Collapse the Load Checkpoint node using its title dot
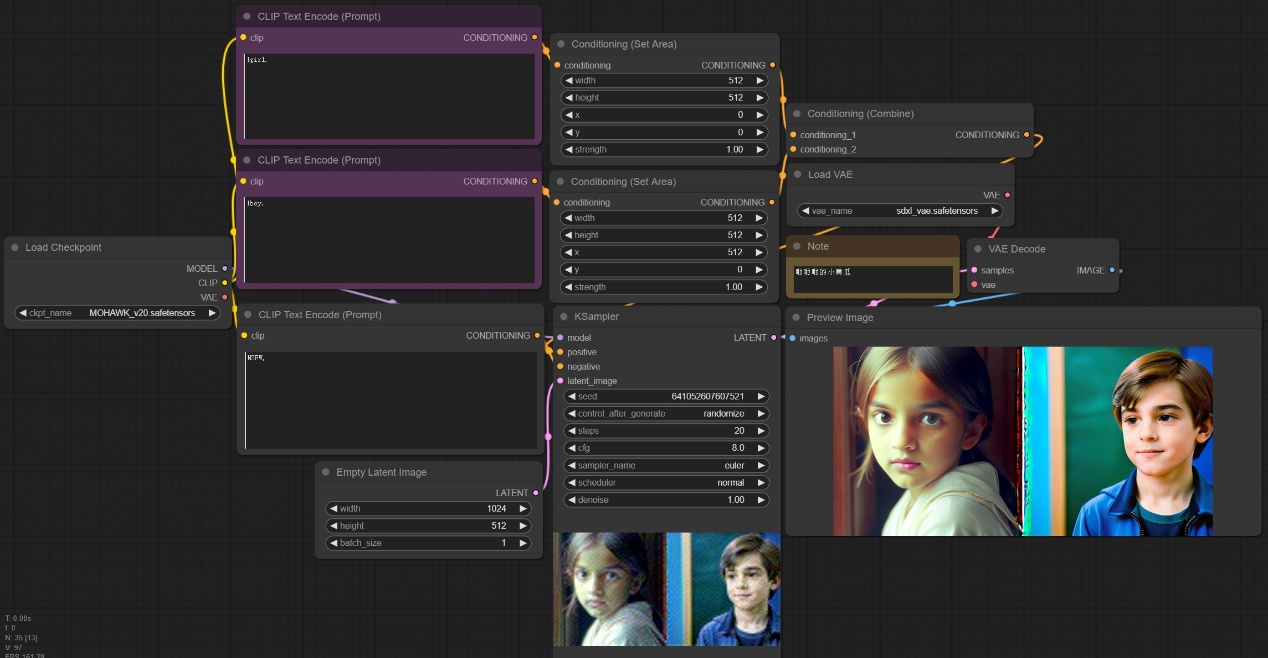Viewport: 1268px width, 658px height. coord(15,248)
